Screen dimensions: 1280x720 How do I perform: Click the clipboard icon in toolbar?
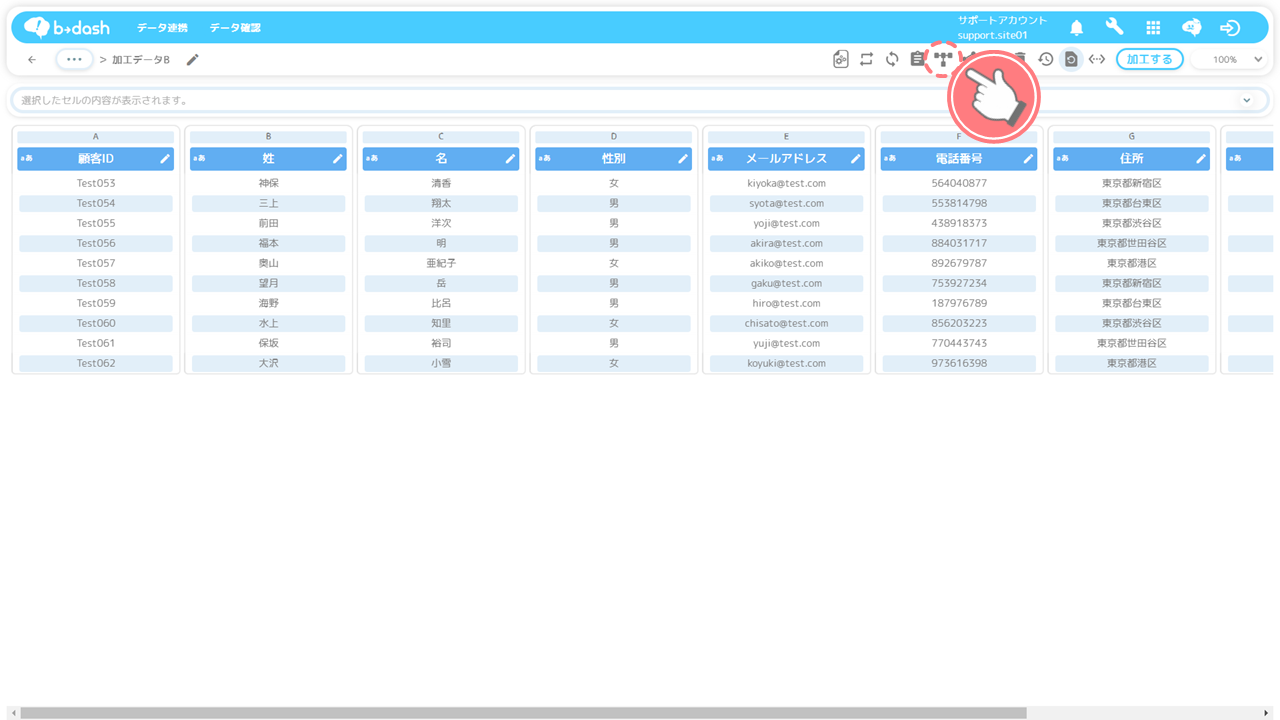pyautogui.click(x=917, y=59)
